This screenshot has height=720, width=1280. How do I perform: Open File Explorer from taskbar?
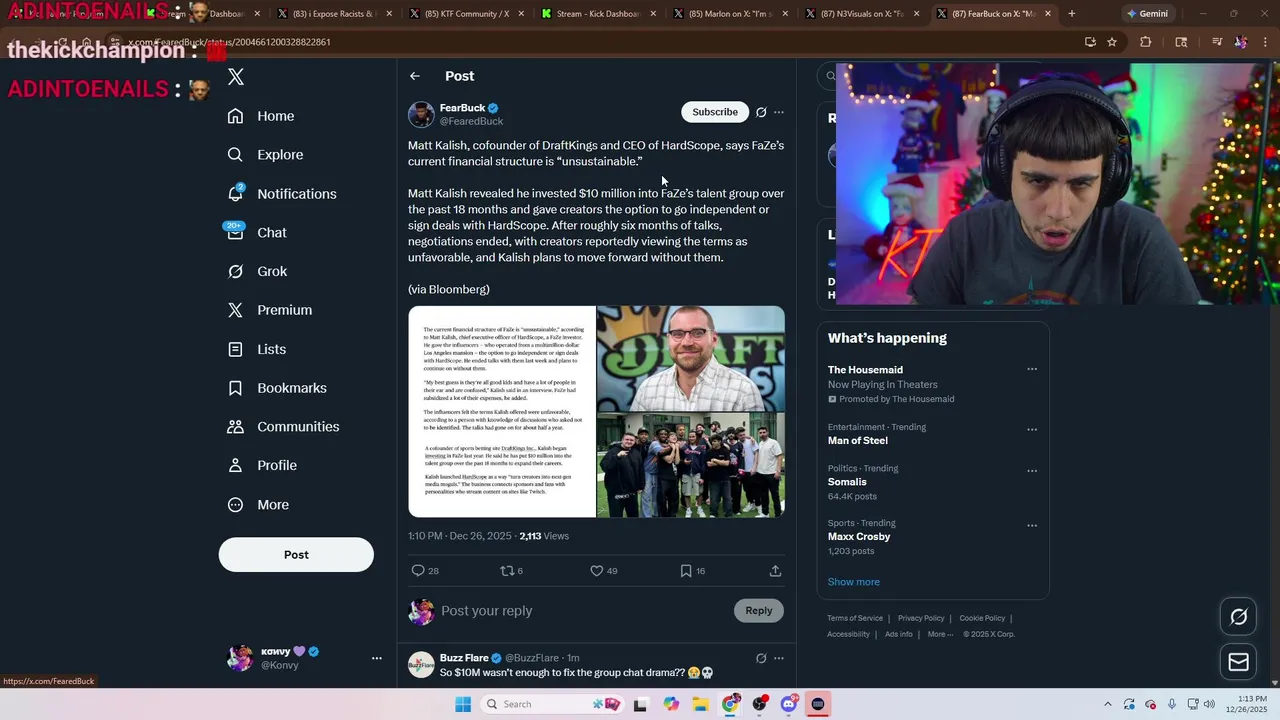click(700, 704)
